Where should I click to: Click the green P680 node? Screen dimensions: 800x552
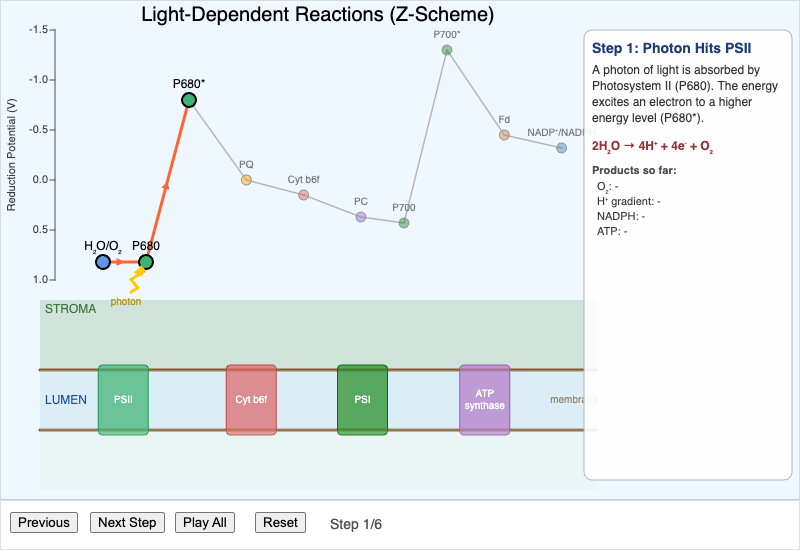(146, 262)
